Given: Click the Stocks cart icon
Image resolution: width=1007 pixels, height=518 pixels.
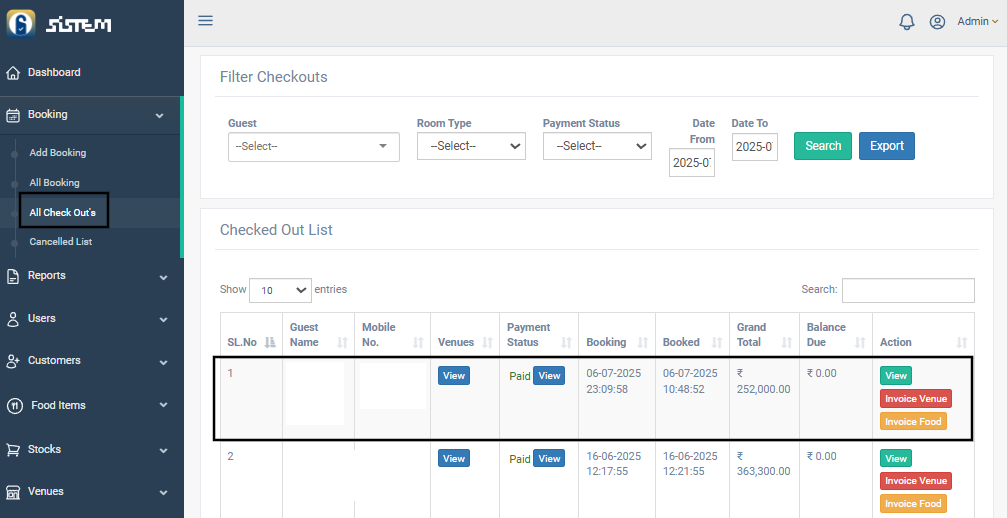Looking at the screenshot, I should point(13,450).
